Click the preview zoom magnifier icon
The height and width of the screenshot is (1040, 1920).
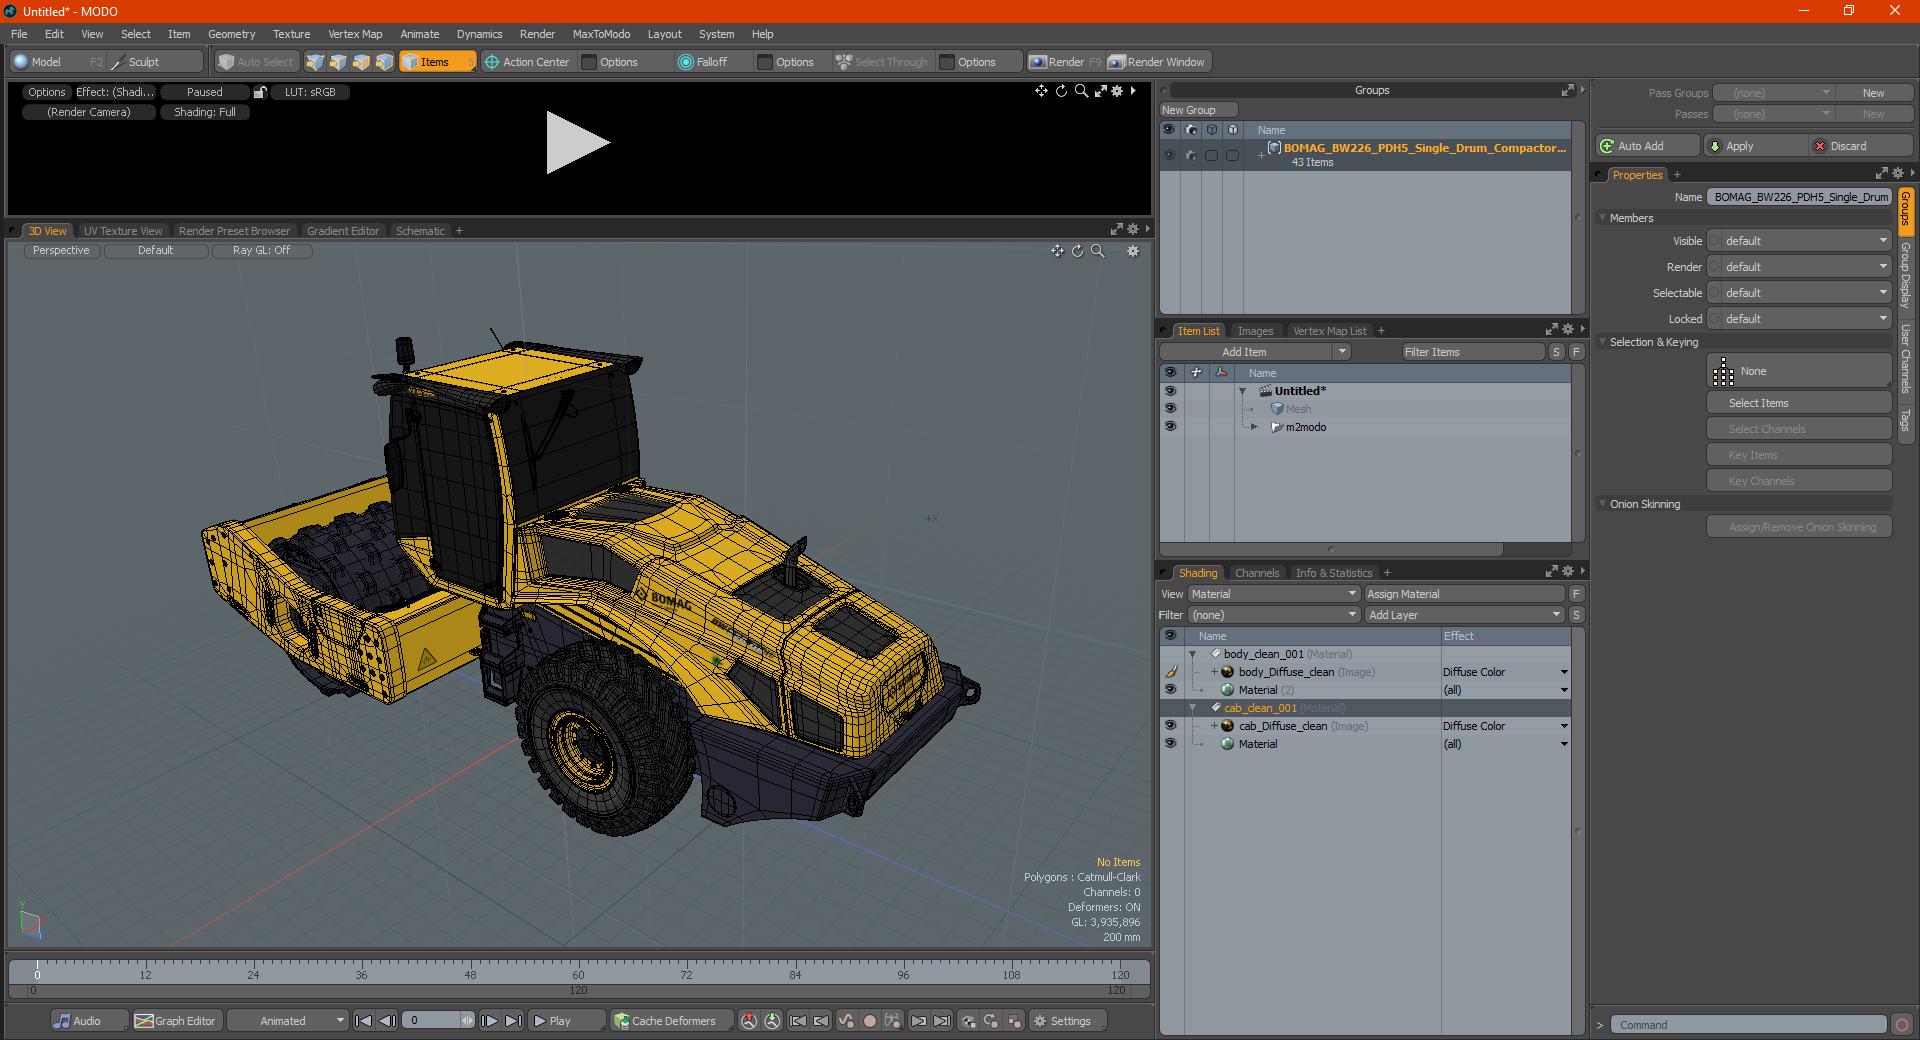click(1081, 91)
